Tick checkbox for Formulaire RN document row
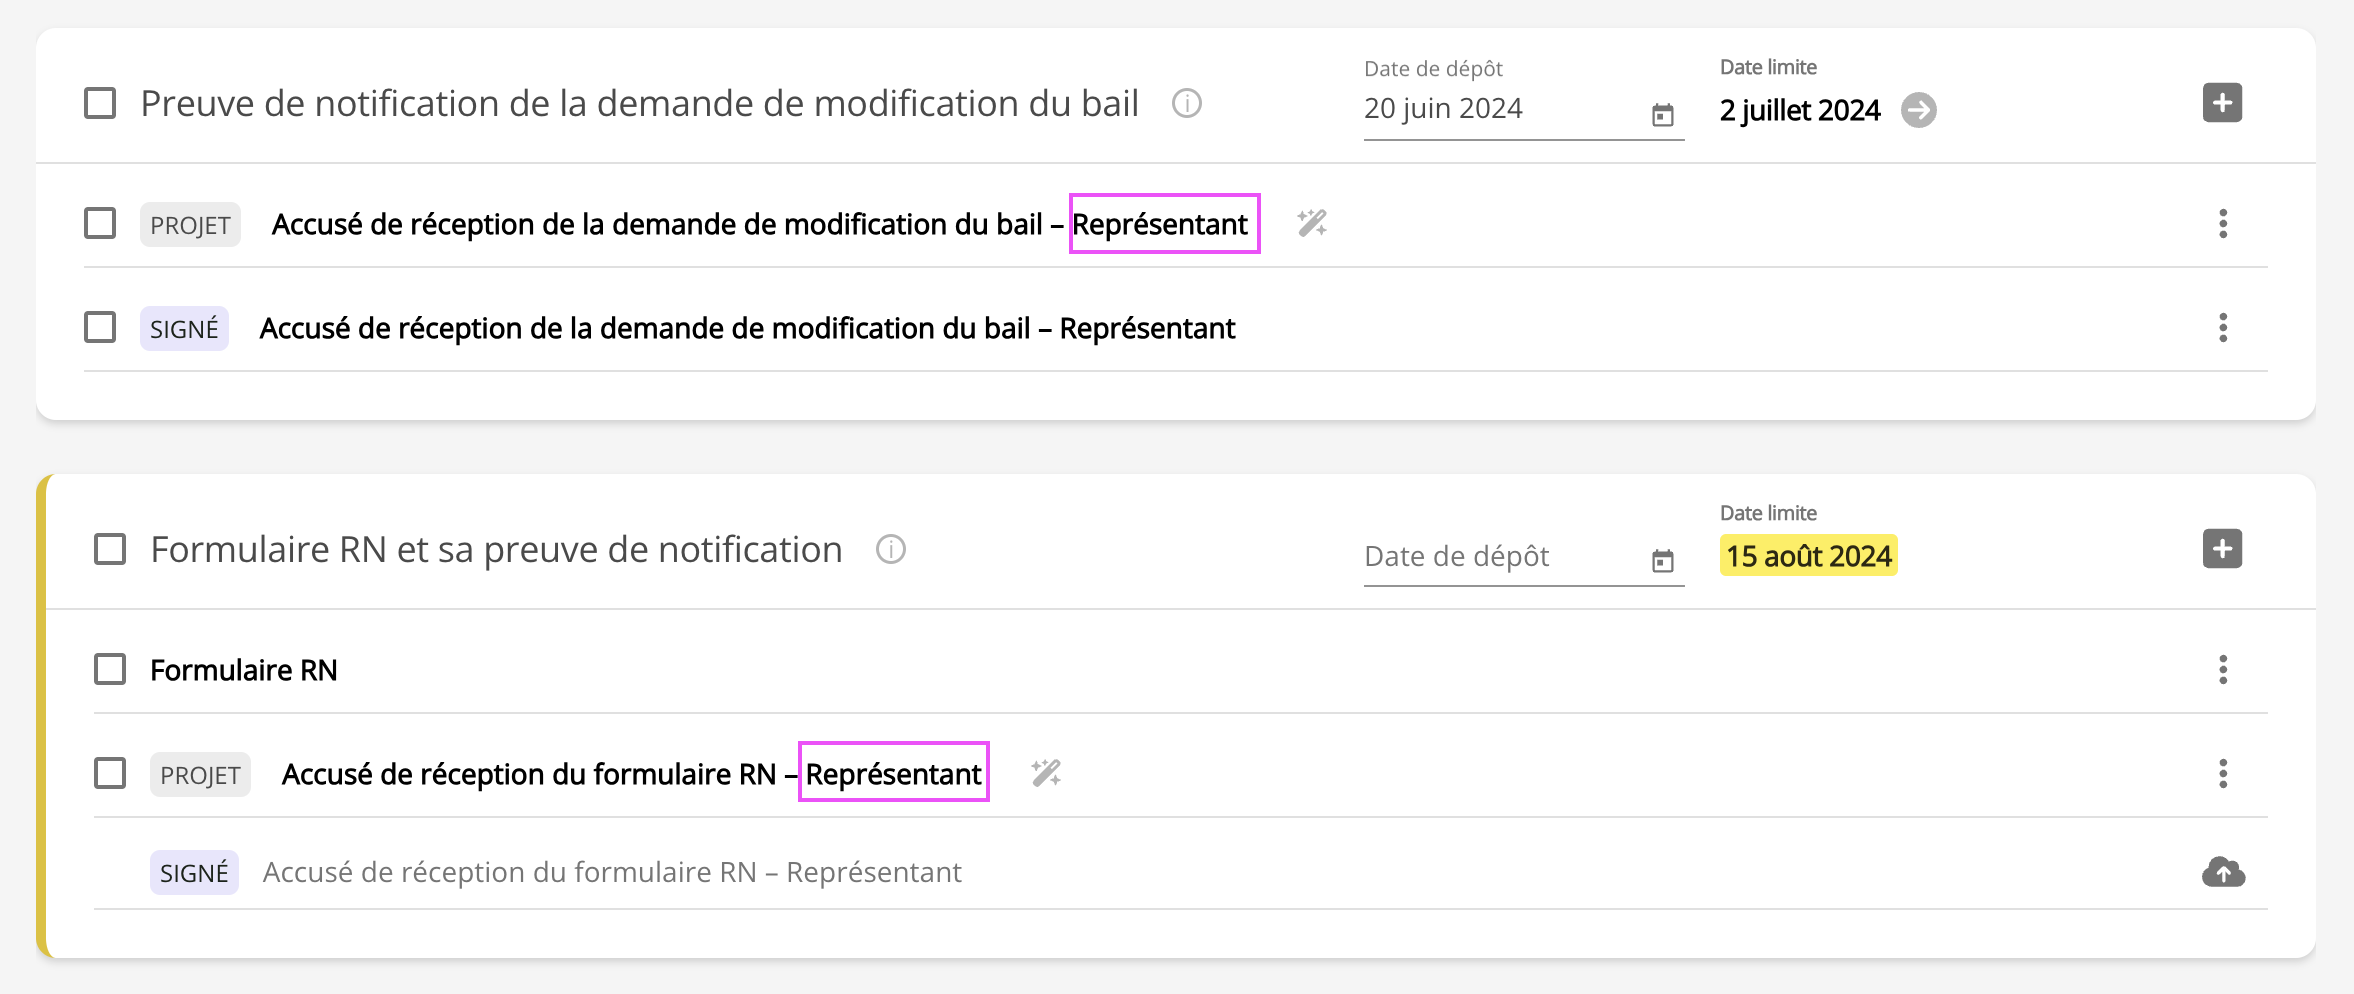2354x994 pixels. coord(110,669)
